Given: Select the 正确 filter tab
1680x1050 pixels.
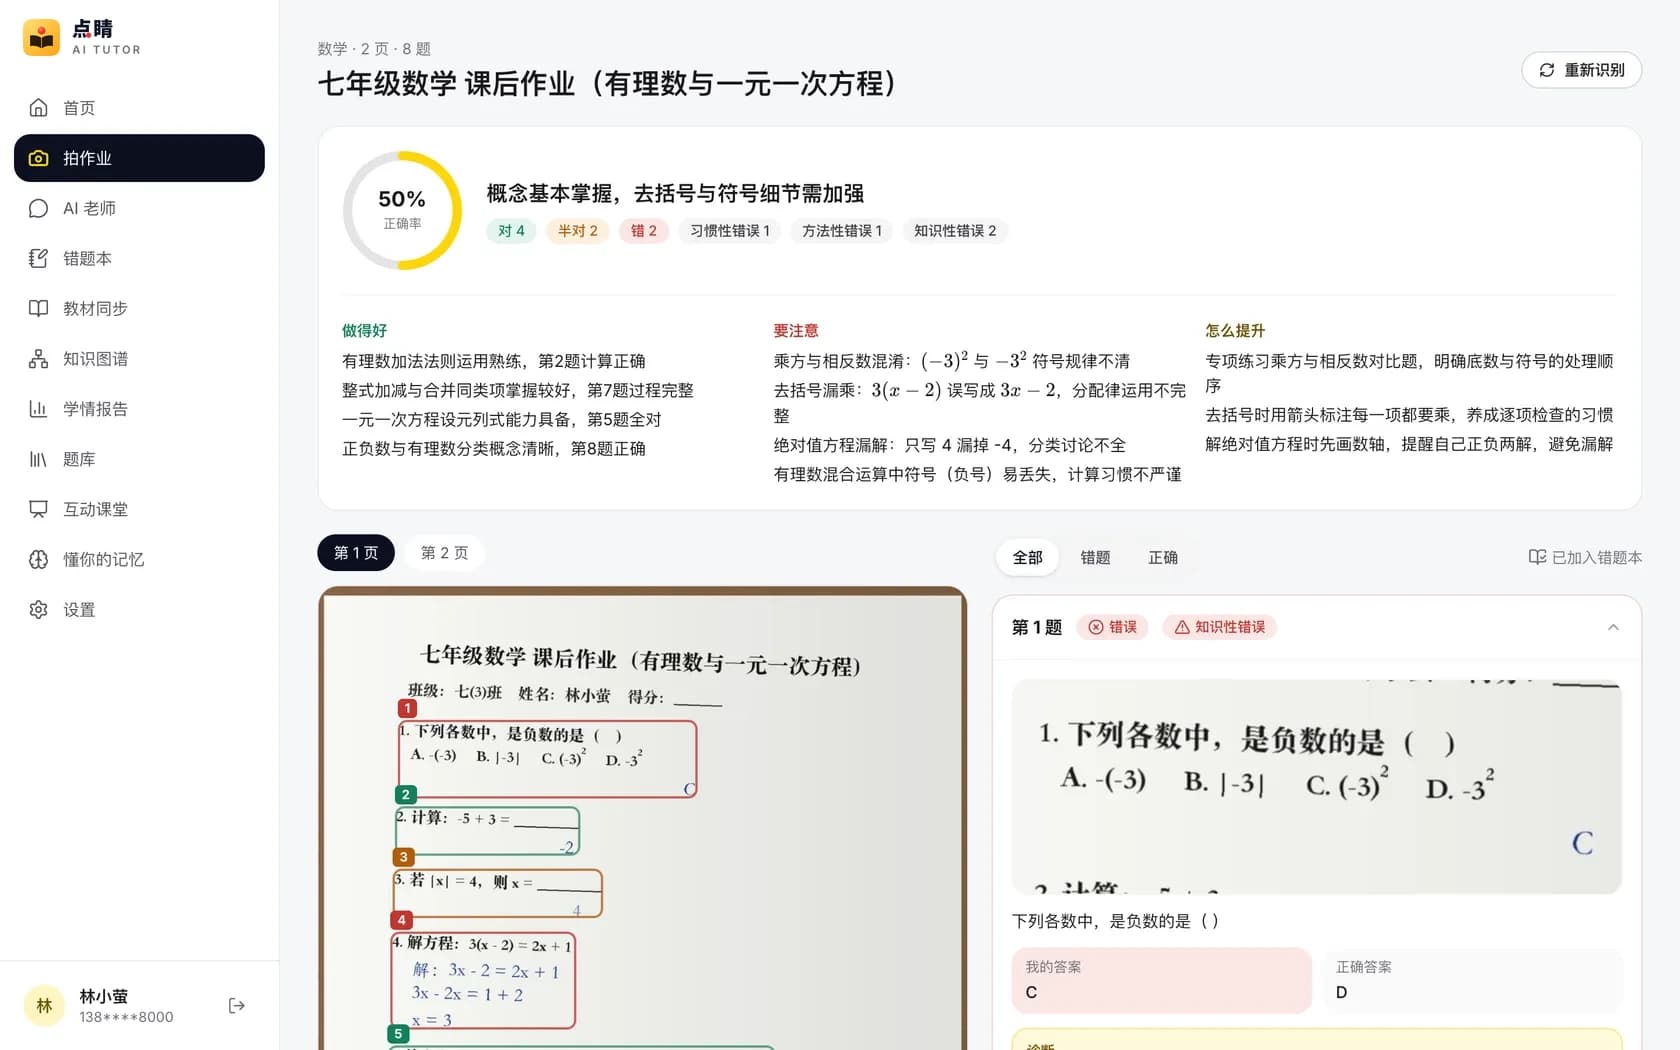Looking at the screenshot, I should click(1163, 558).
